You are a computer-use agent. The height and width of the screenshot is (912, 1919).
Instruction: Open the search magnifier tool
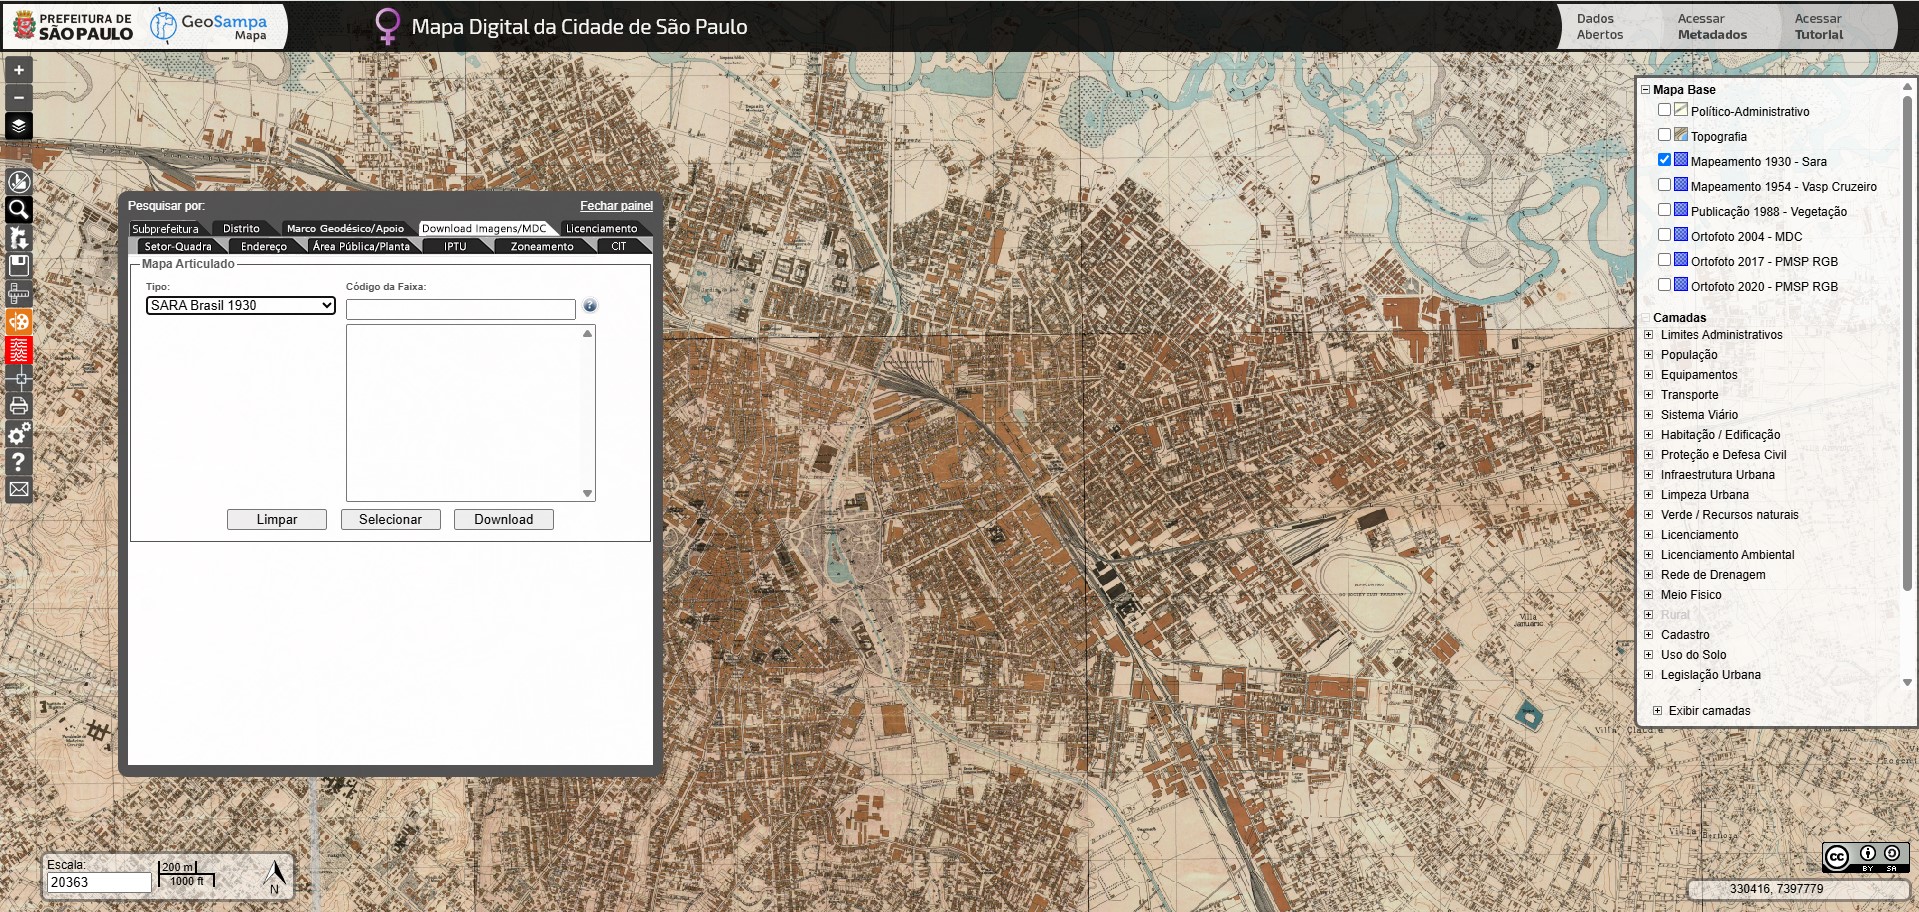(x=19, y=209)
